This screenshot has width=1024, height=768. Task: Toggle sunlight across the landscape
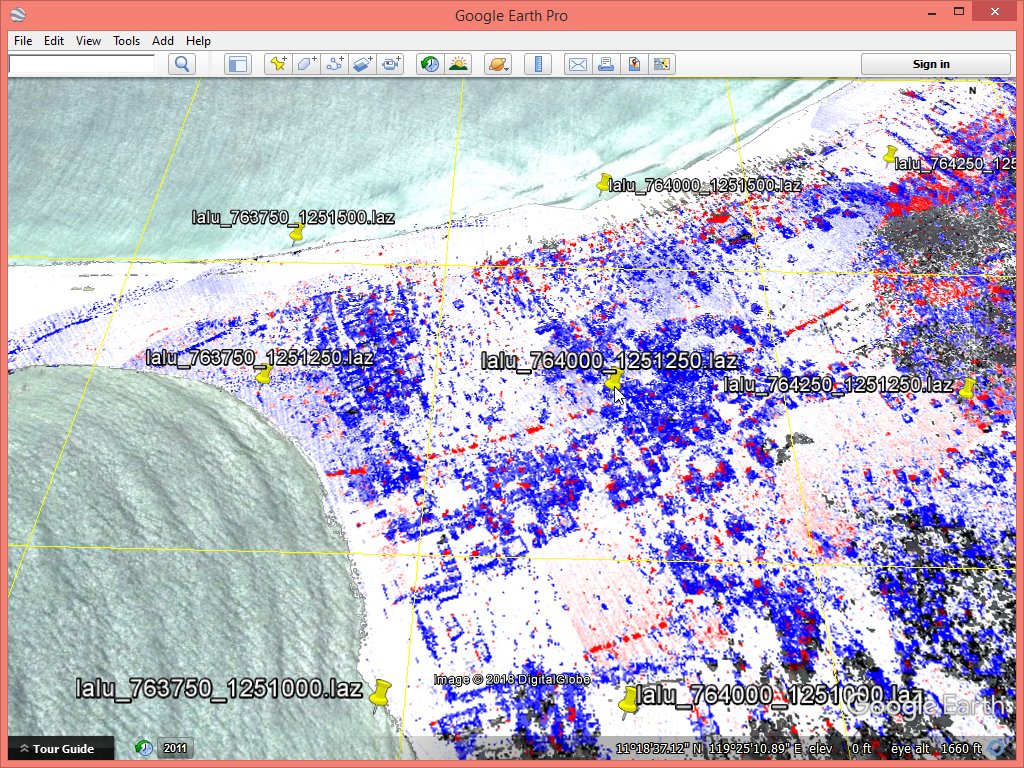click(458, 64)
